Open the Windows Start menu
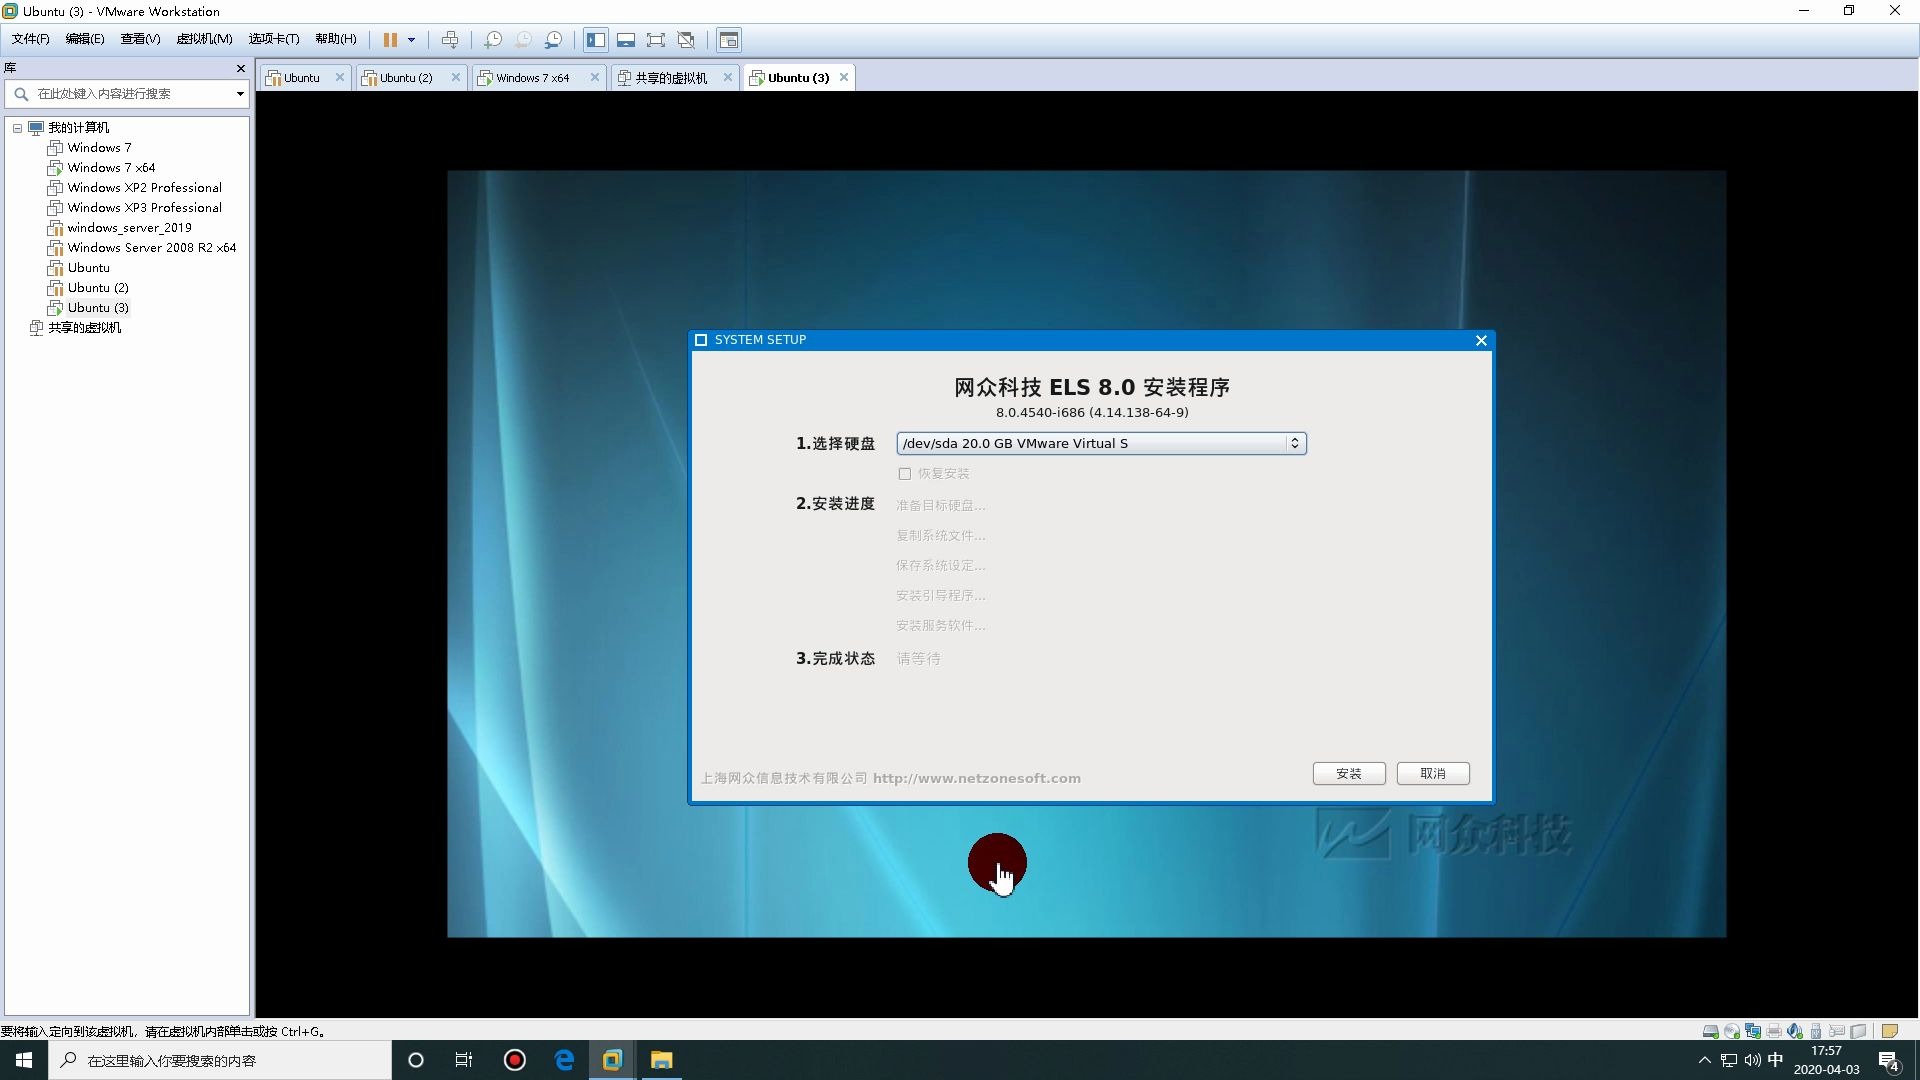Image resolution: width=1920 pixels, height=1080 pixels. tap(24, 1060)
